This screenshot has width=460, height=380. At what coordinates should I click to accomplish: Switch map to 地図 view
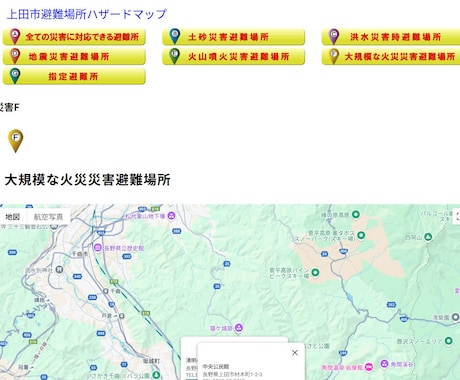13,217
